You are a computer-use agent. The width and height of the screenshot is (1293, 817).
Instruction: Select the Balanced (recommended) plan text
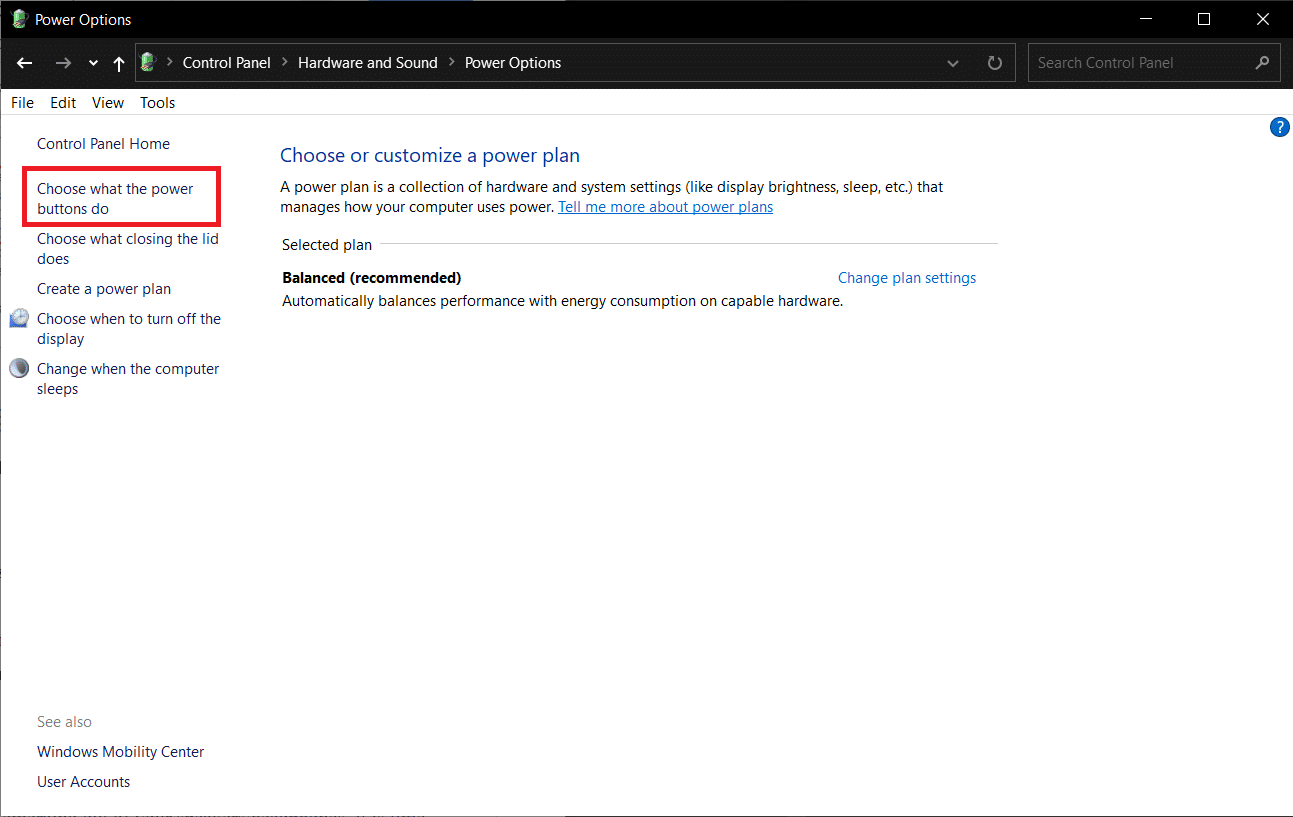tap(372, 278)
